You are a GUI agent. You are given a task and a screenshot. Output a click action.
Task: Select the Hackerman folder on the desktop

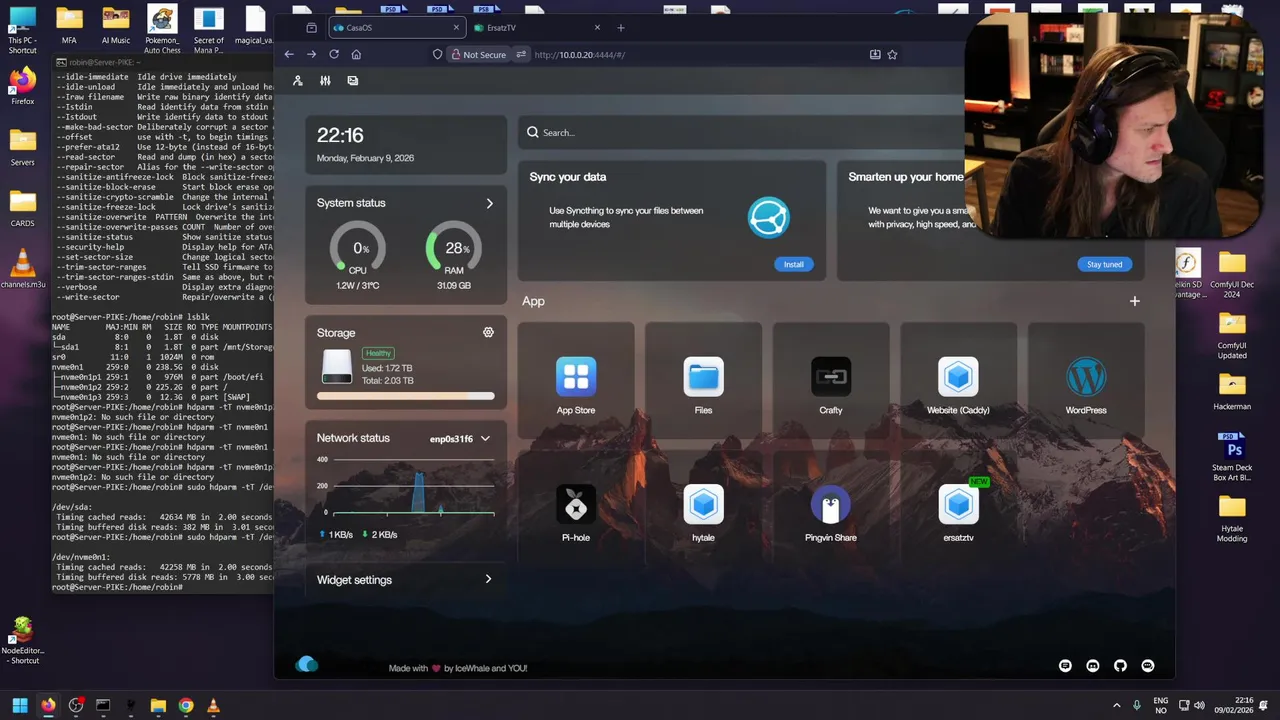pos(1232,389)
